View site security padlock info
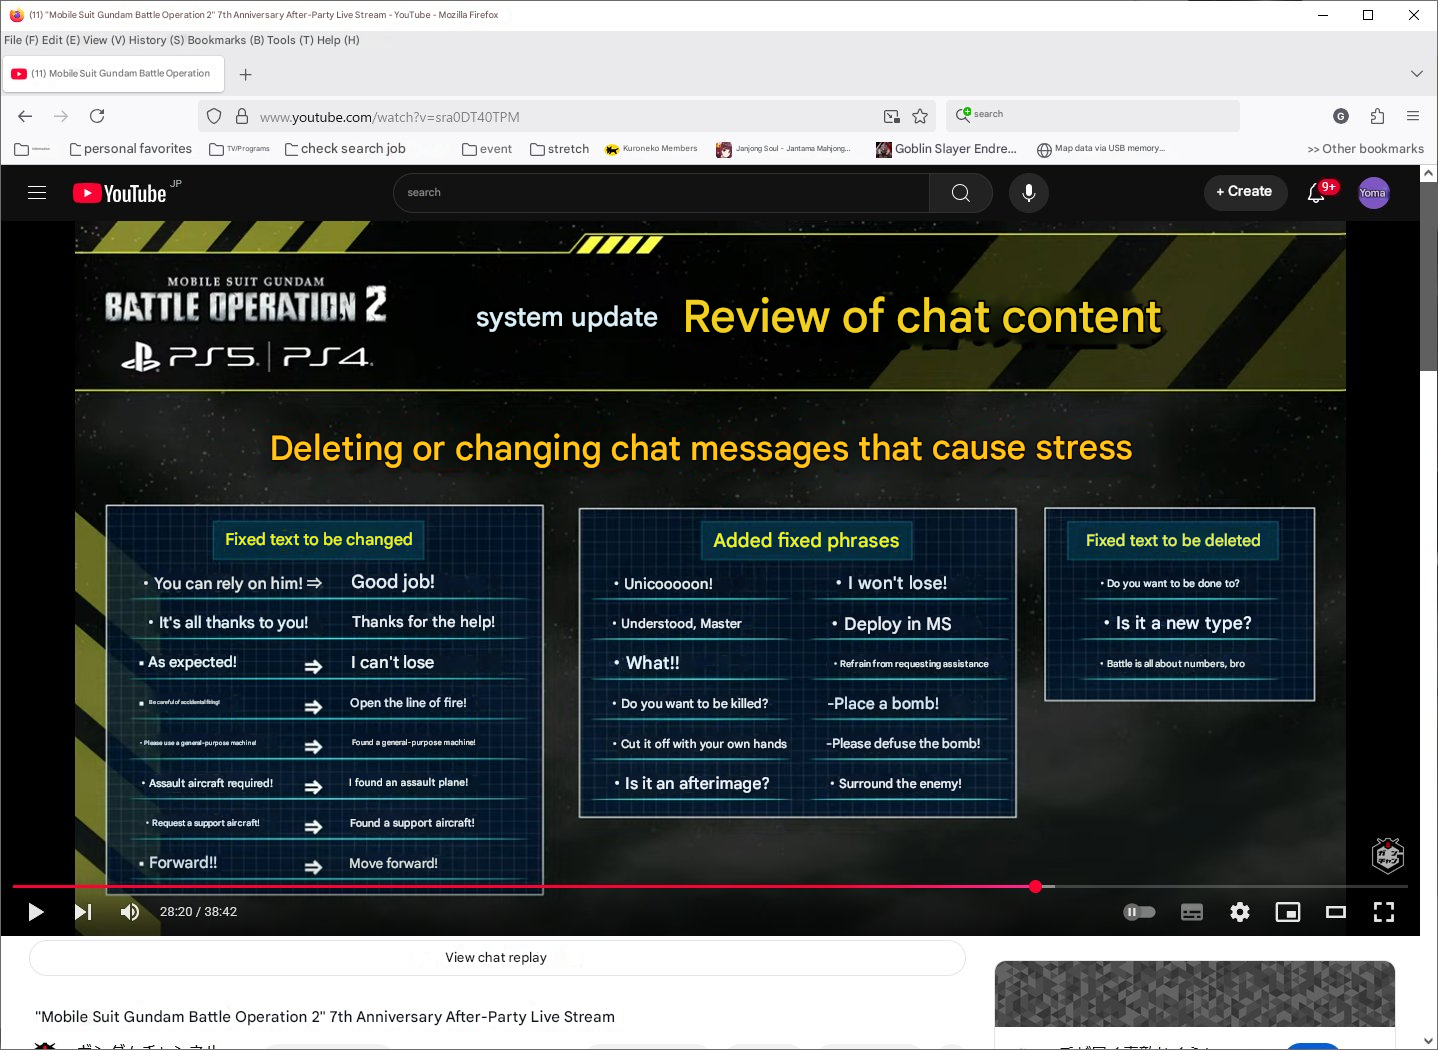 (242, 116)
